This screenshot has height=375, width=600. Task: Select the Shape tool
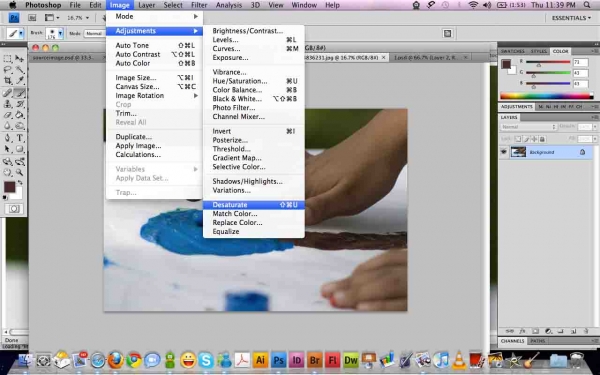19,149
